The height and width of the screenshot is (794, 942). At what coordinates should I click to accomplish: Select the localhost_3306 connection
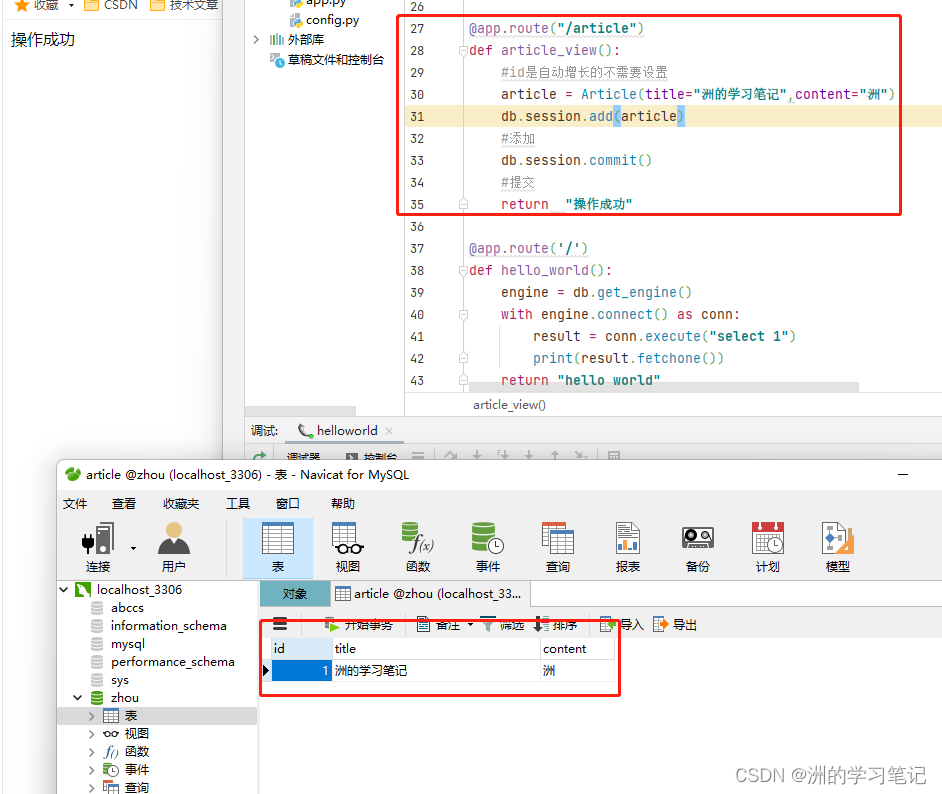pyautogui.click(x=139, y=590)
